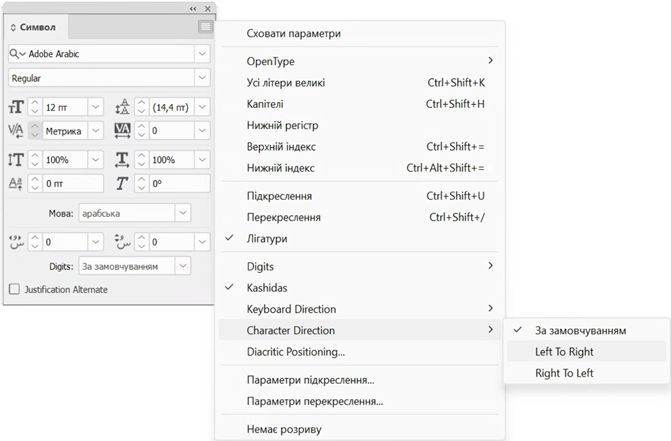The width and height of the screenshot is (671, 441).
Task: Apply Нижній індекс subscript
Action: [359, 168]
